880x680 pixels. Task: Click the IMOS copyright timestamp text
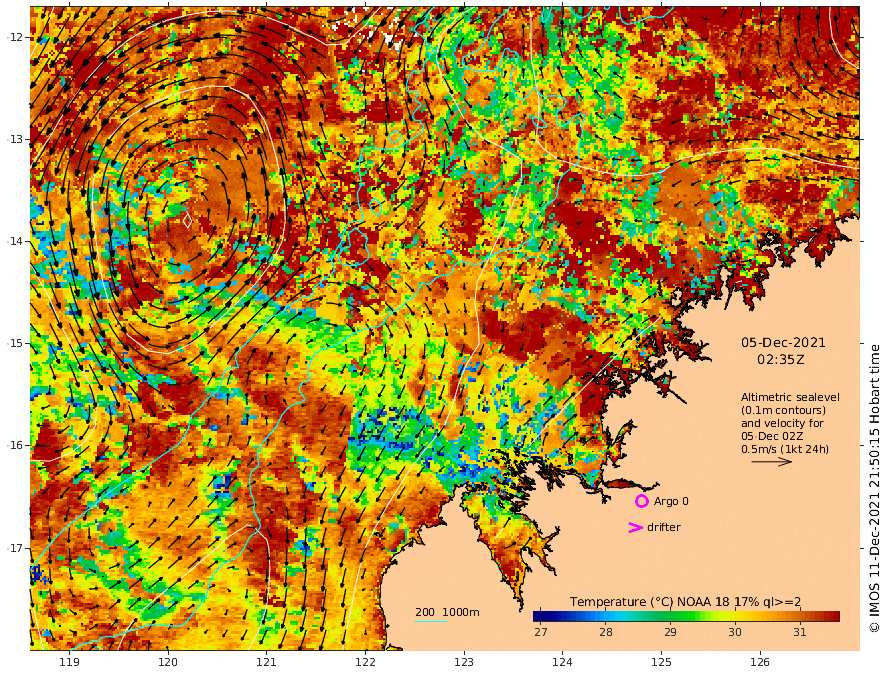point(873,488)
